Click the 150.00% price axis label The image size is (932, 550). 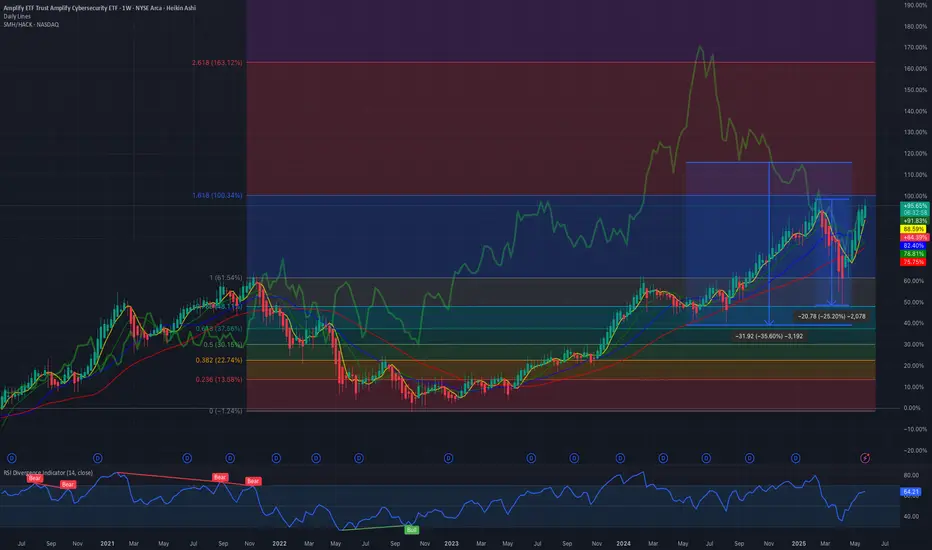[x=915, y=90]
